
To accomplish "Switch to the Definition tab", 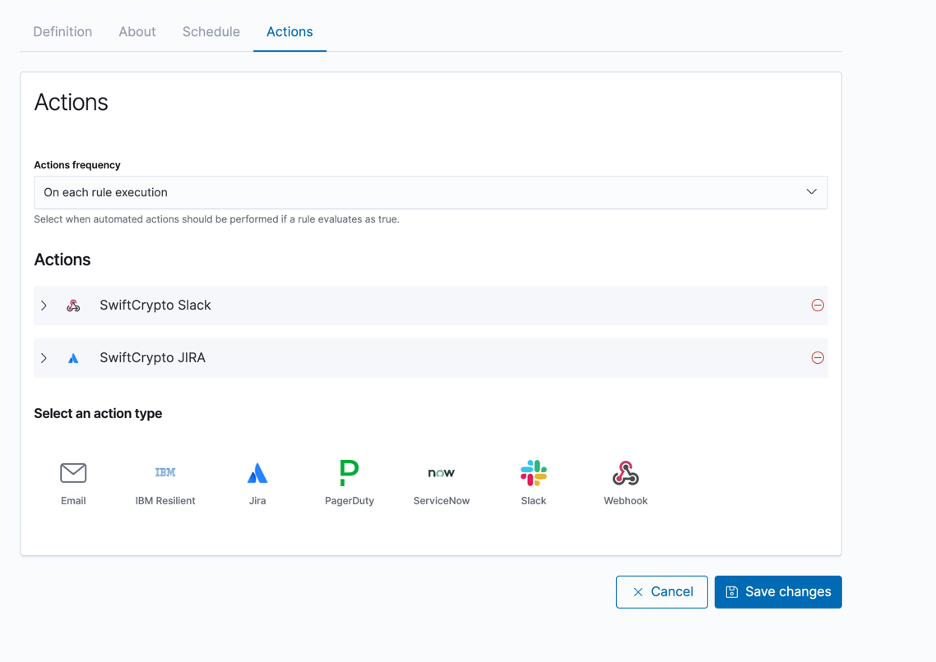I will pyautogui.click(x=63, y=32).
